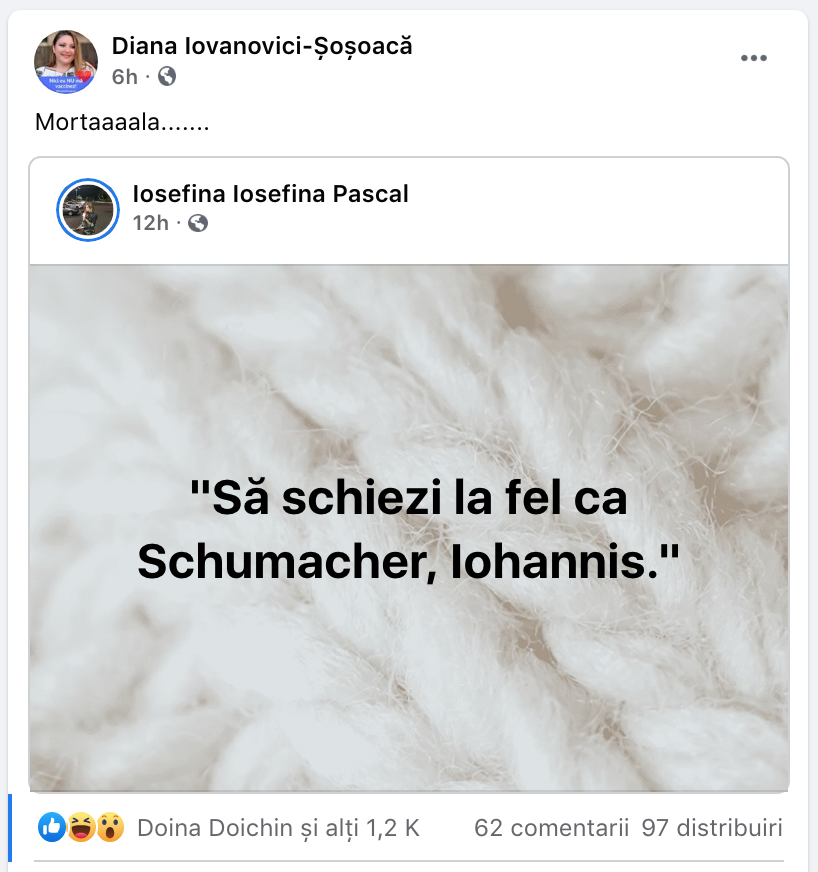The width and height of the screenshot is (818, 872).
Task: Click the 12h shared post timestamp
Action: pos(151,223)
